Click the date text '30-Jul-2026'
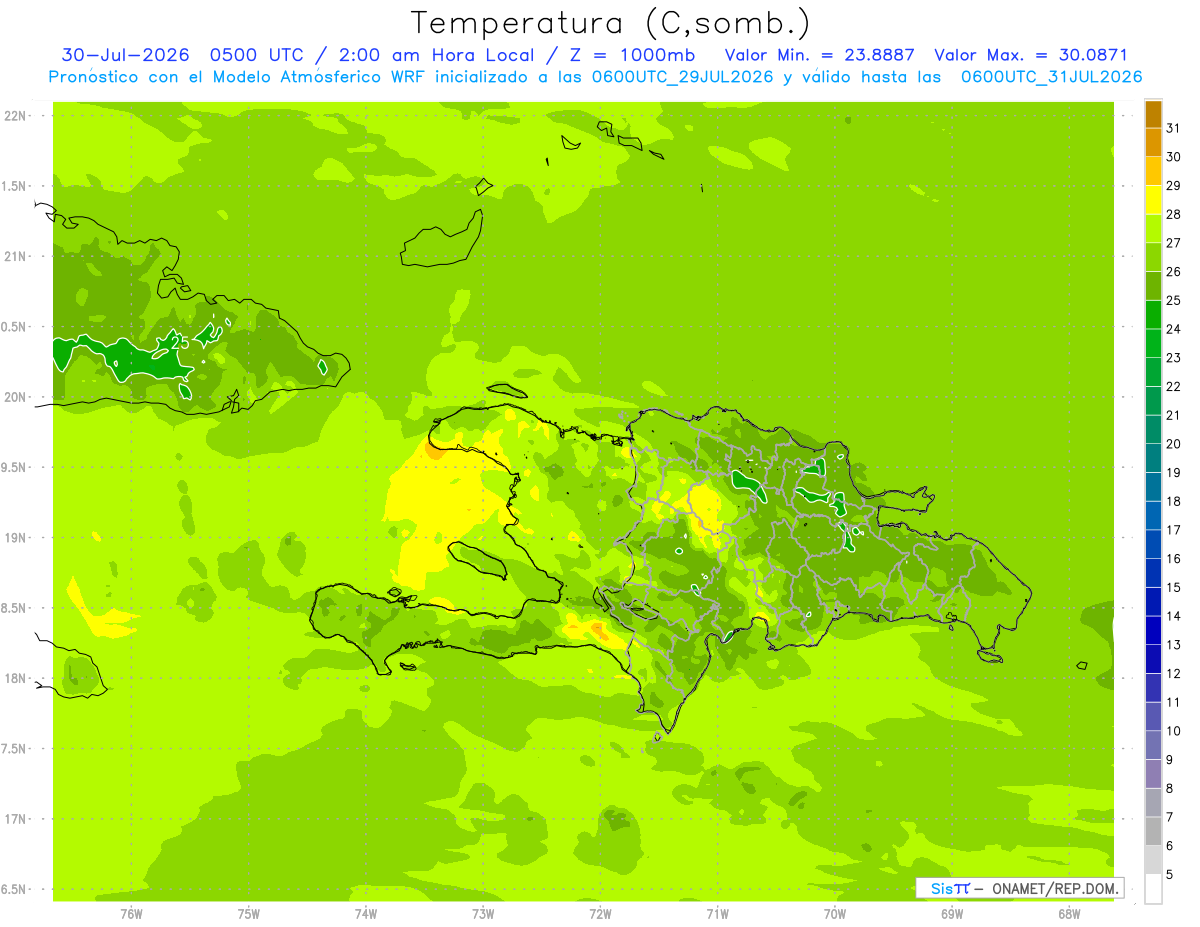1200x927 pixels. (126, 55)
